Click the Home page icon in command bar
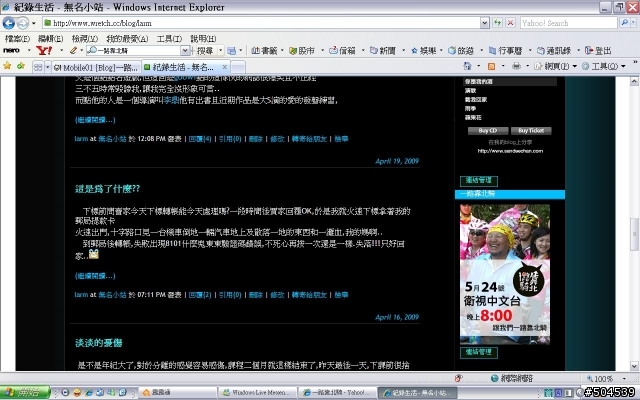The height and width of the screenshot is (400, 640). 467,66
